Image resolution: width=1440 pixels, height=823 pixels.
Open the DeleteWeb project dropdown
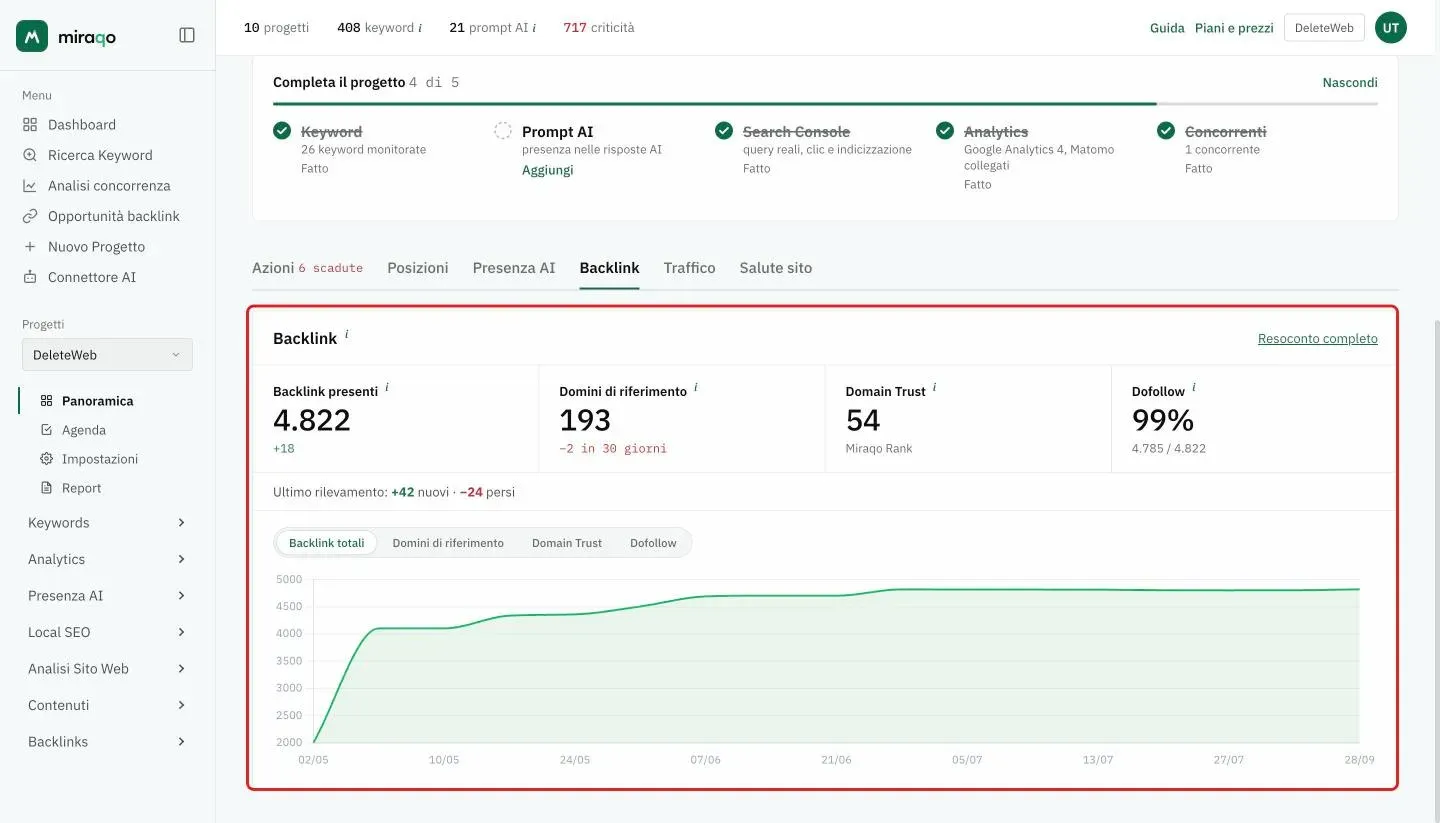click(x=107, y=355)
